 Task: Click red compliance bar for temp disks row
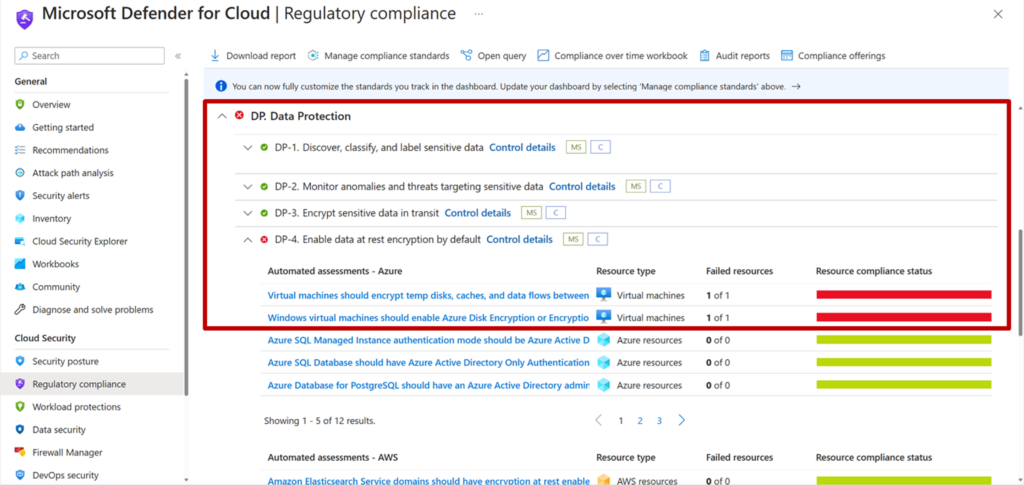click(x=904, y=295)
